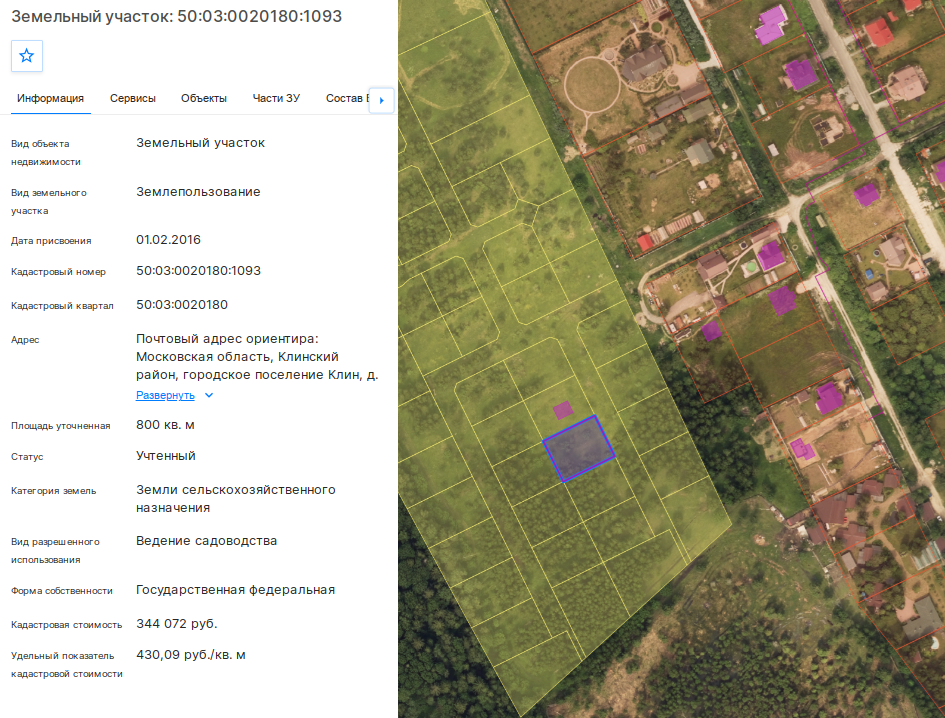Select the blue highlighted parcel on map
Viewport: 945px width, 718px height.
(579, 449)
